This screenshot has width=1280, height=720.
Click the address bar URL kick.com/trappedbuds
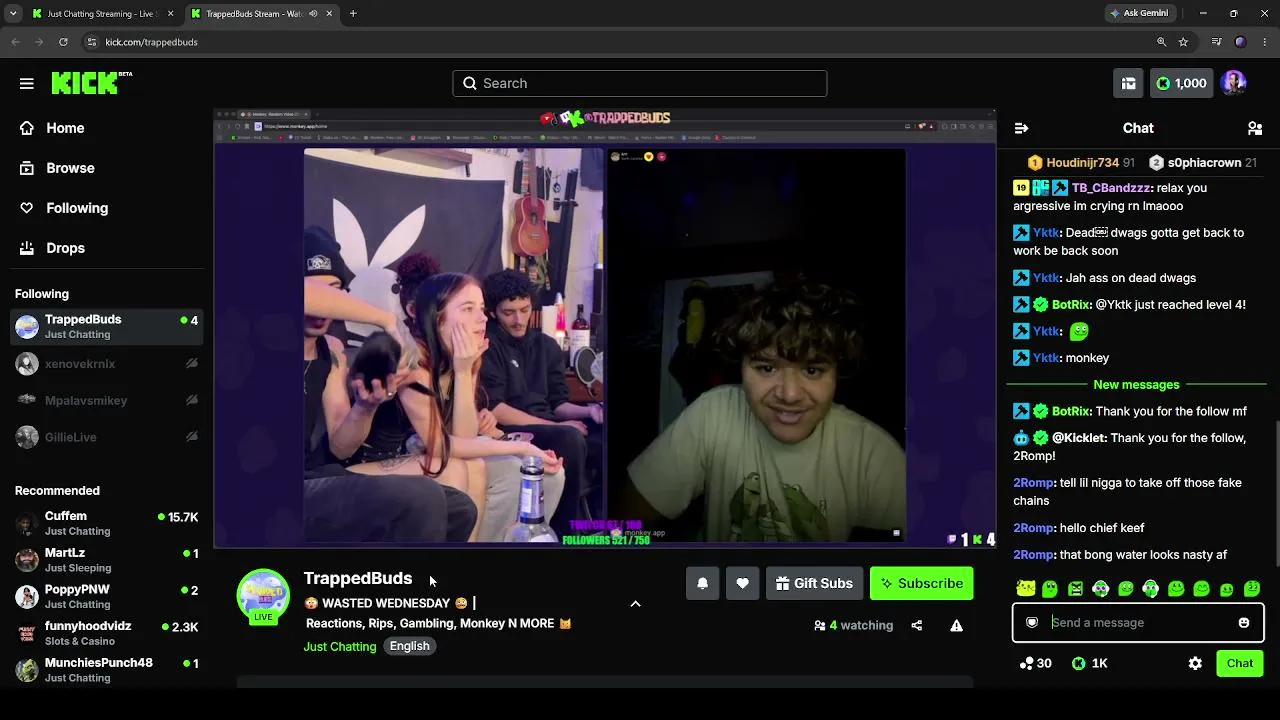151,42
